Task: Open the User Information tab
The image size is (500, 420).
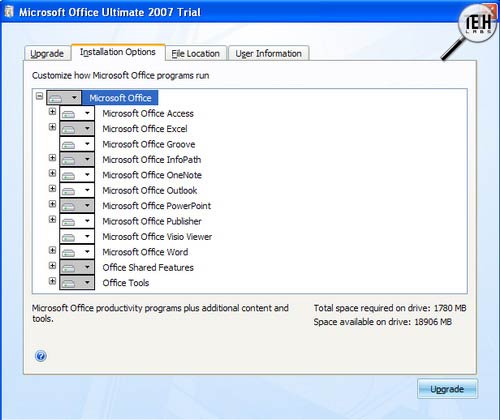Action: (268, 53)
